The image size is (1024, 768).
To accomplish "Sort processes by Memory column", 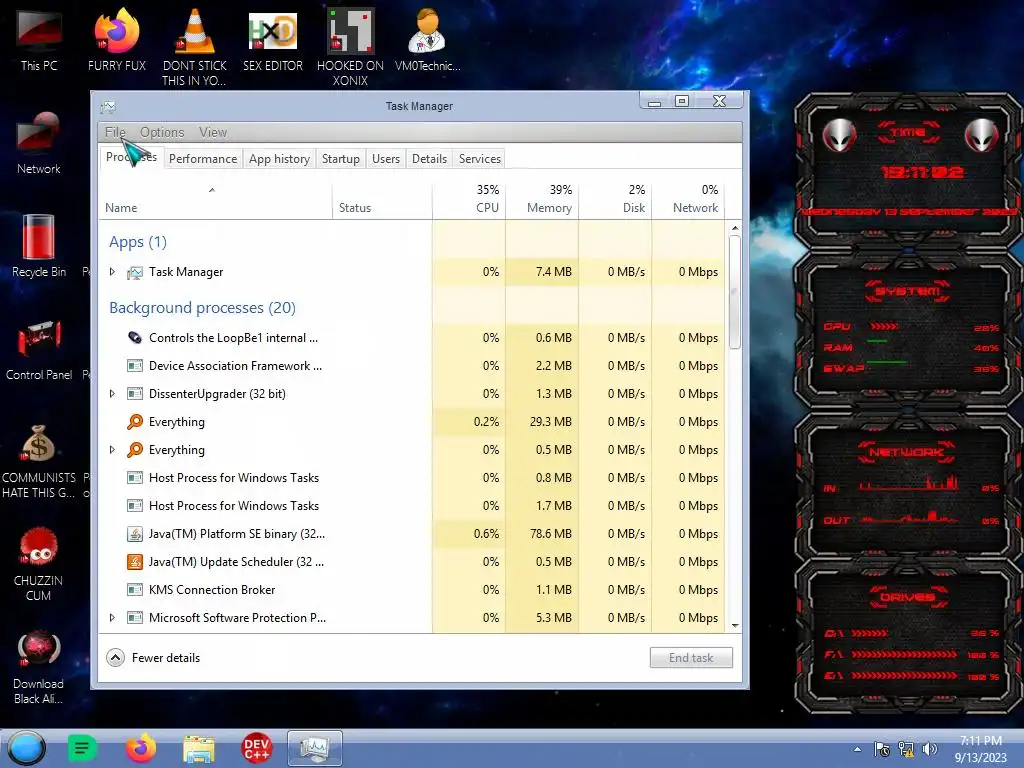I will pyautogui.click(x=542, y=200).
